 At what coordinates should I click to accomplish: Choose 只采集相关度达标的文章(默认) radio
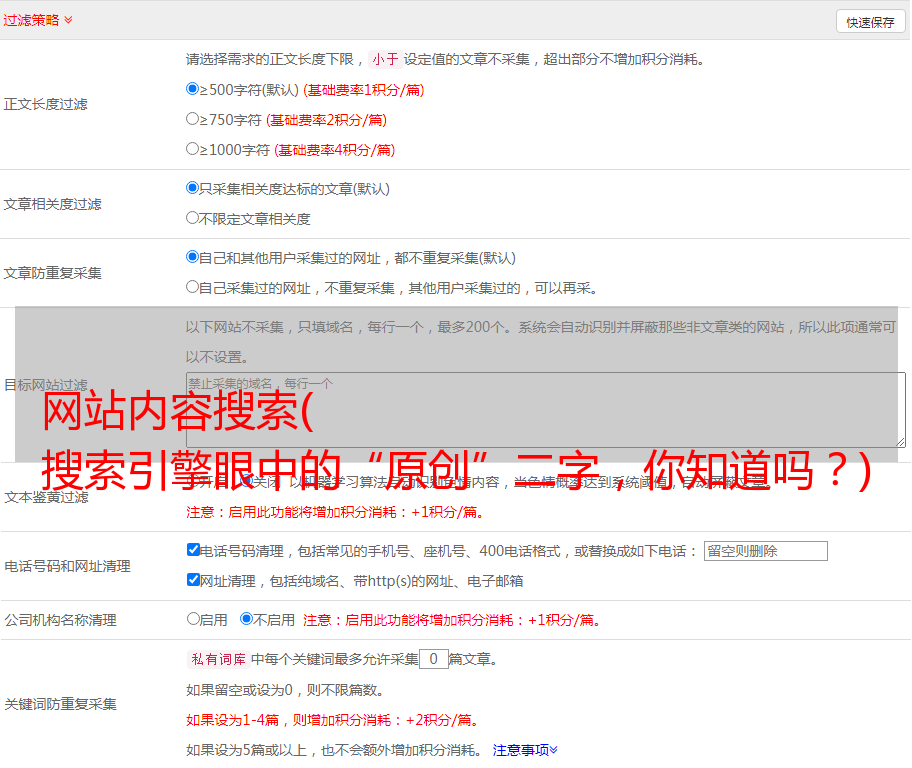tap(193, 188)
